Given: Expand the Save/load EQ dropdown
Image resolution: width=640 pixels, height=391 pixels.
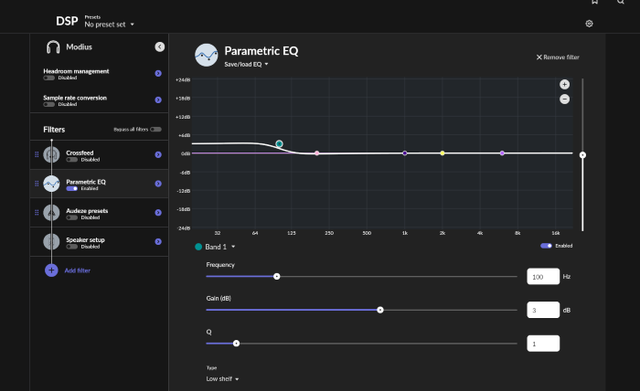Looking at the screenshot, I should click(246, 64).
